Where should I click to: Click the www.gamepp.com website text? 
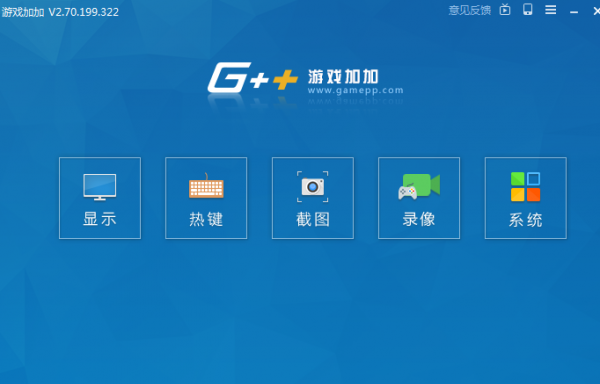click(x=355, y=91)
